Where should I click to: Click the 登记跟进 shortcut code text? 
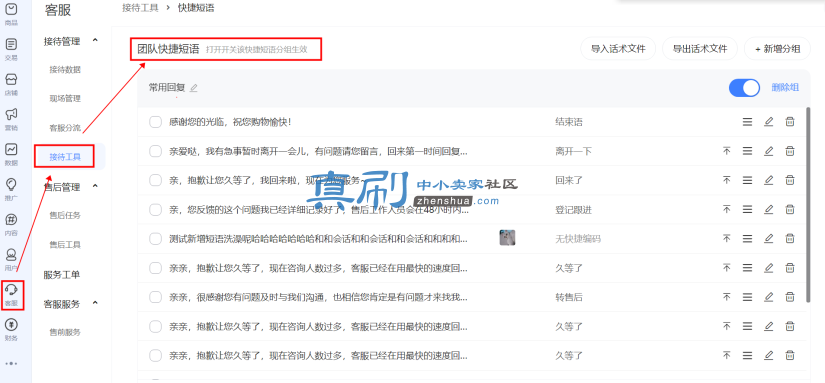(x=574, y=210)
